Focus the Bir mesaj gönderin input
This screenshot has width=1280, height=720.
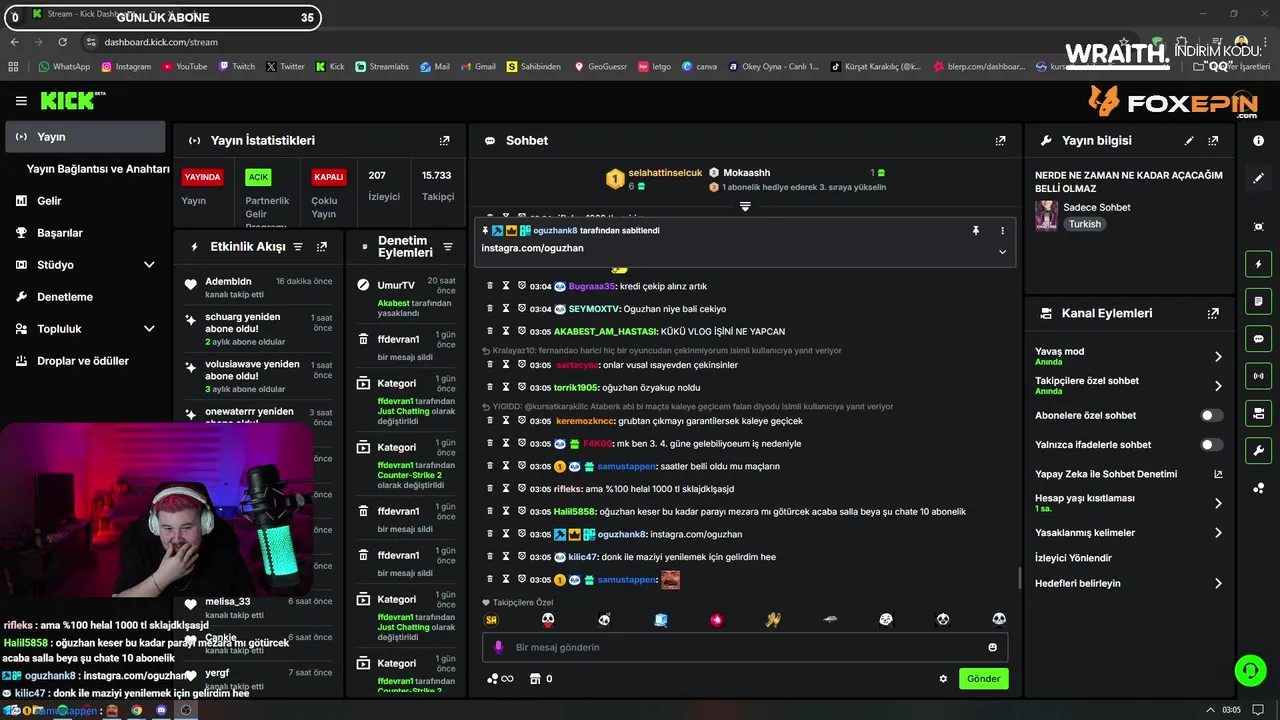[x=745, y=647]
